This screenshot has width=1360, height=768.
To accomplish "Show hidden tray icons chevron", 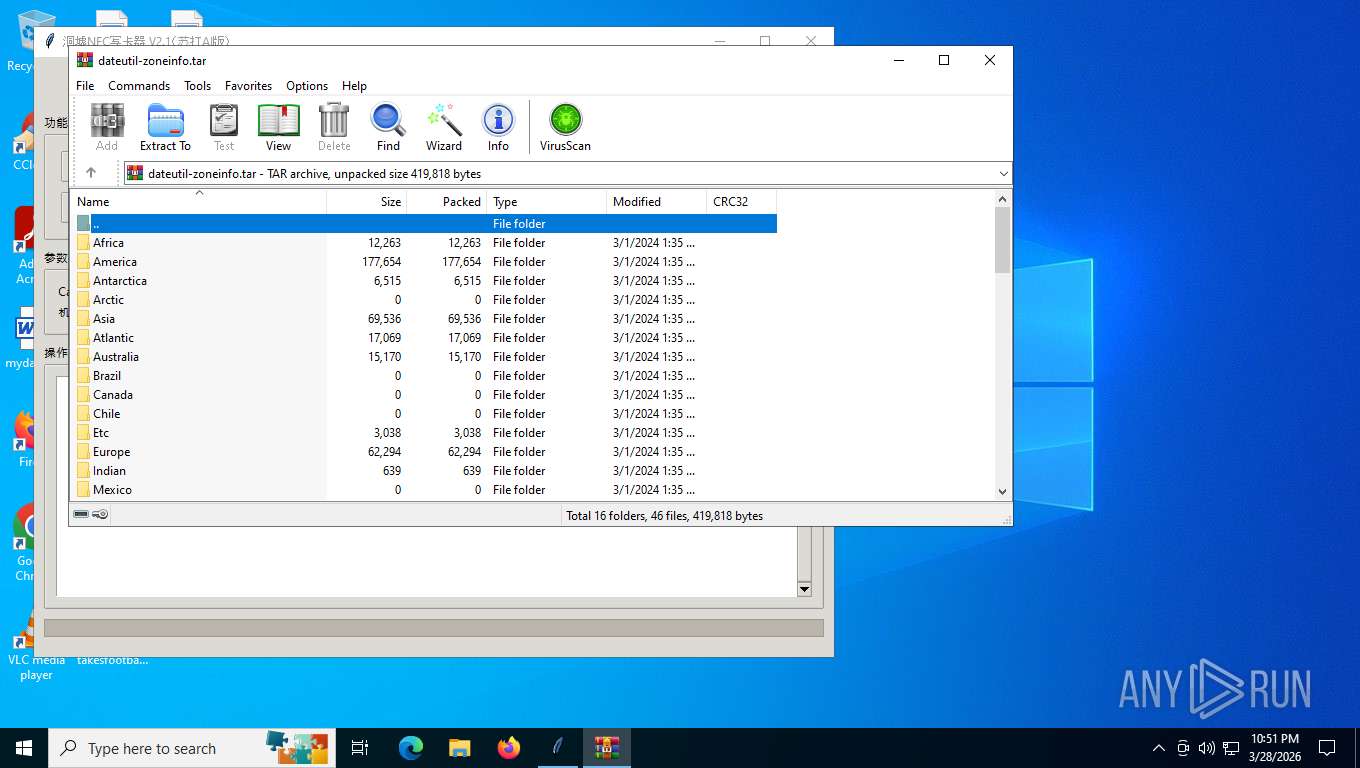I will coord(1159,748).
